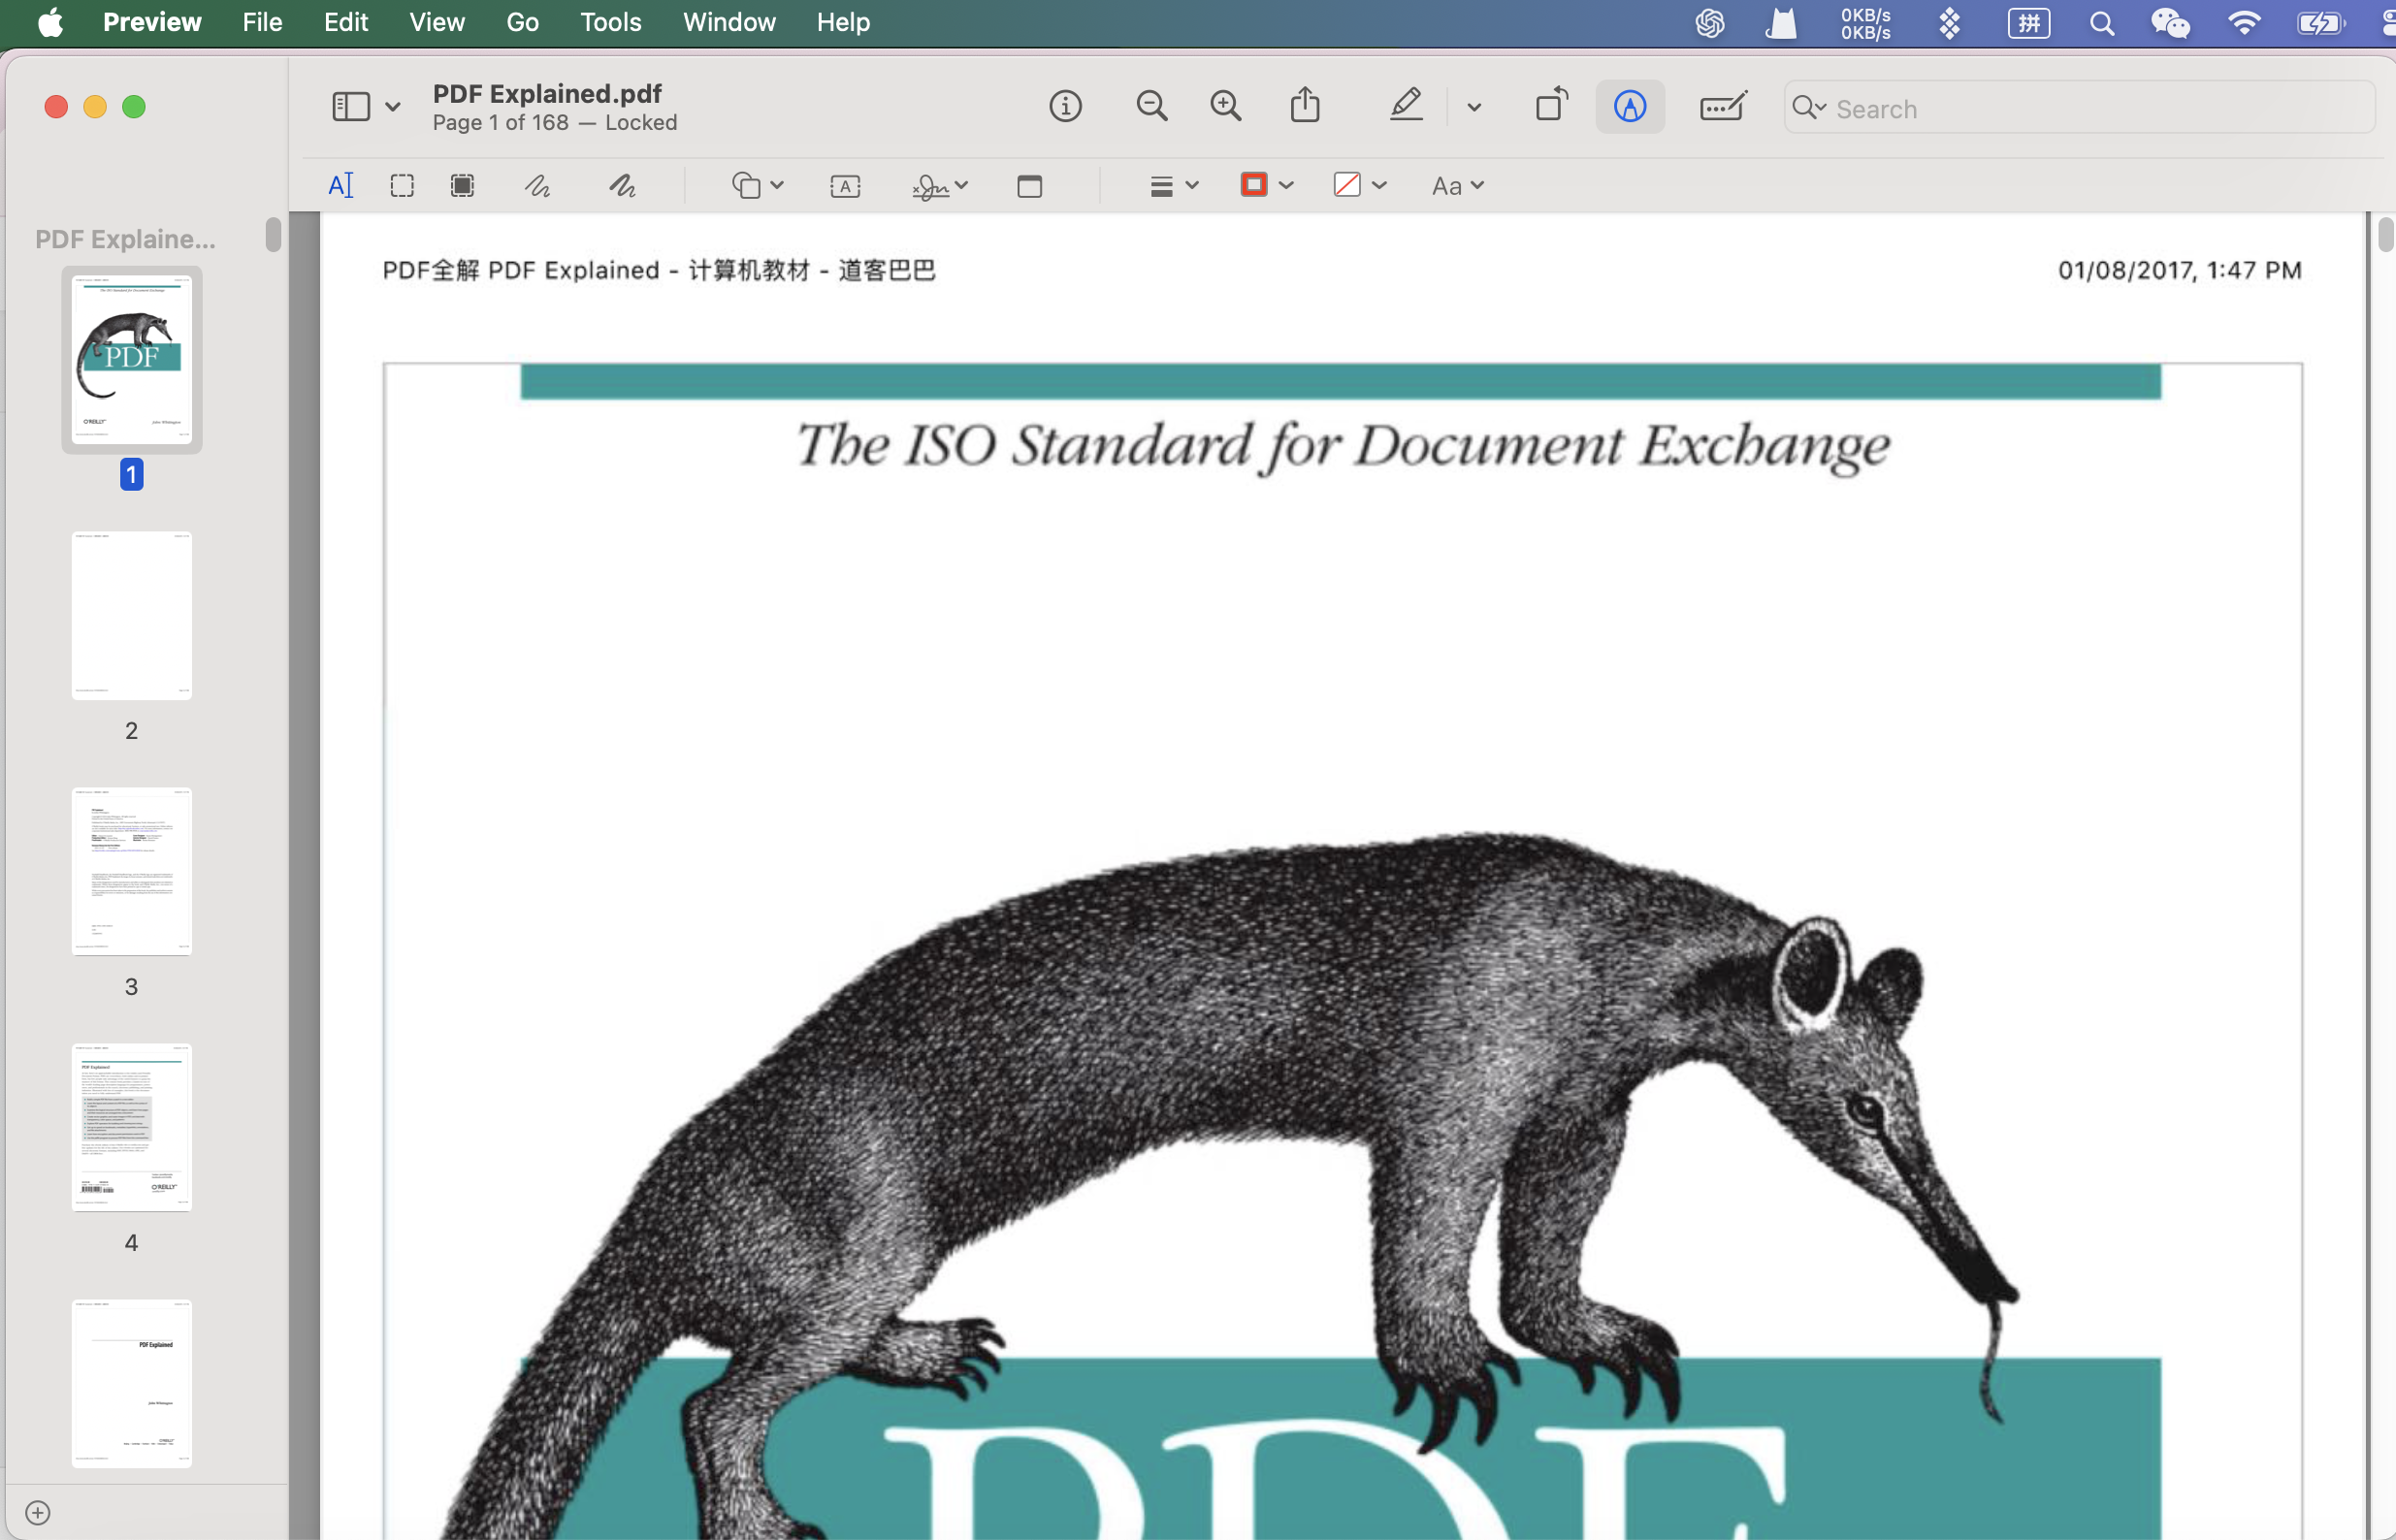The height and width of the screenshot is (1540, 2396).
Task: Select page 1 thumbnail with anteater cover
Action: click(x=132, y=360)
